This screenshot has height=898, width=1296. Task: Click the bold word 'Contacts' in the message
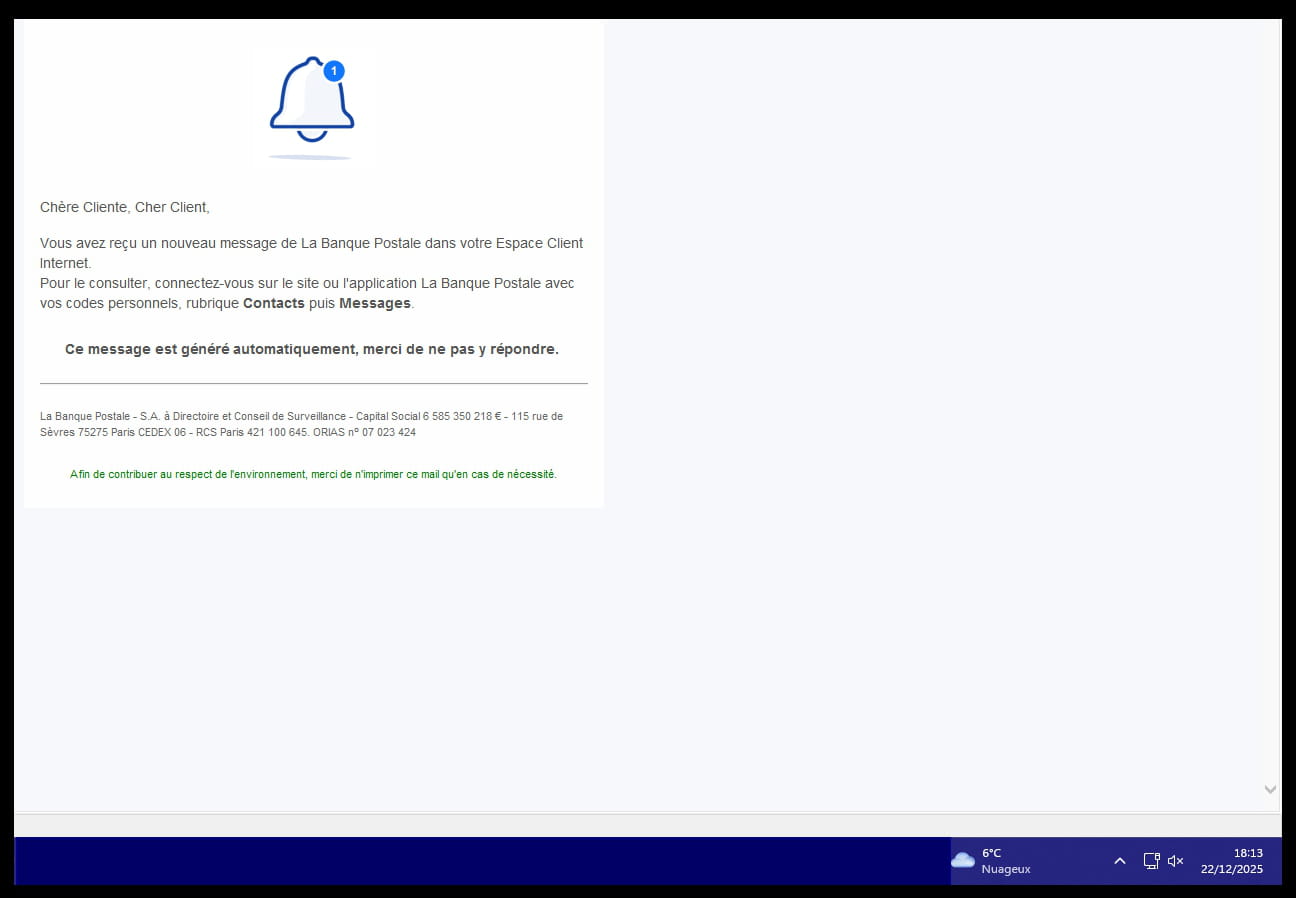(274, 303)
